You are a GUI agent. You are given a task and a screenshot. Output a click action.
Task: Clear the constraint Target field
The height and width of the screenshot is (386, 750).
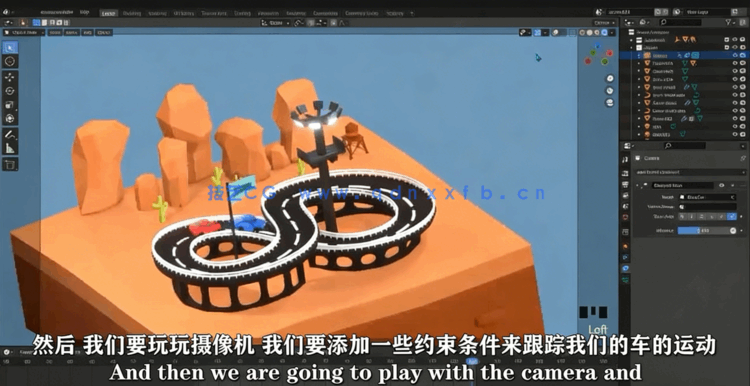click(733, 197)
